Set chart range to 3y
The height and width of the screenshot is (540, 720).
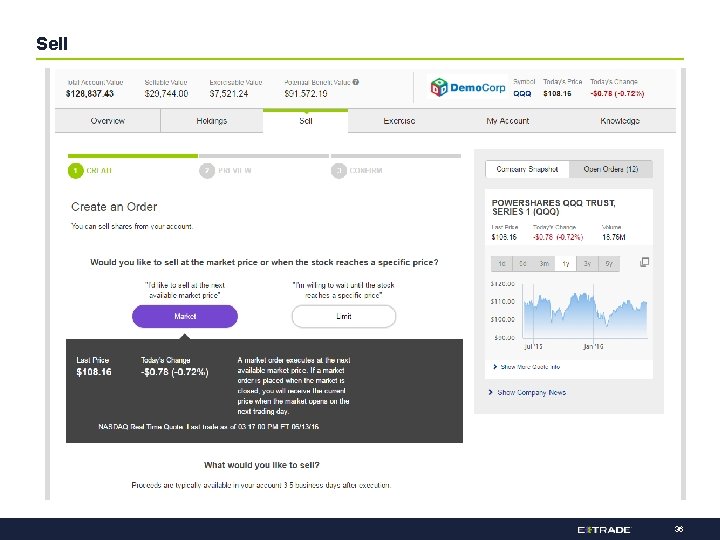pyautogui.click(x=587, y=264)
